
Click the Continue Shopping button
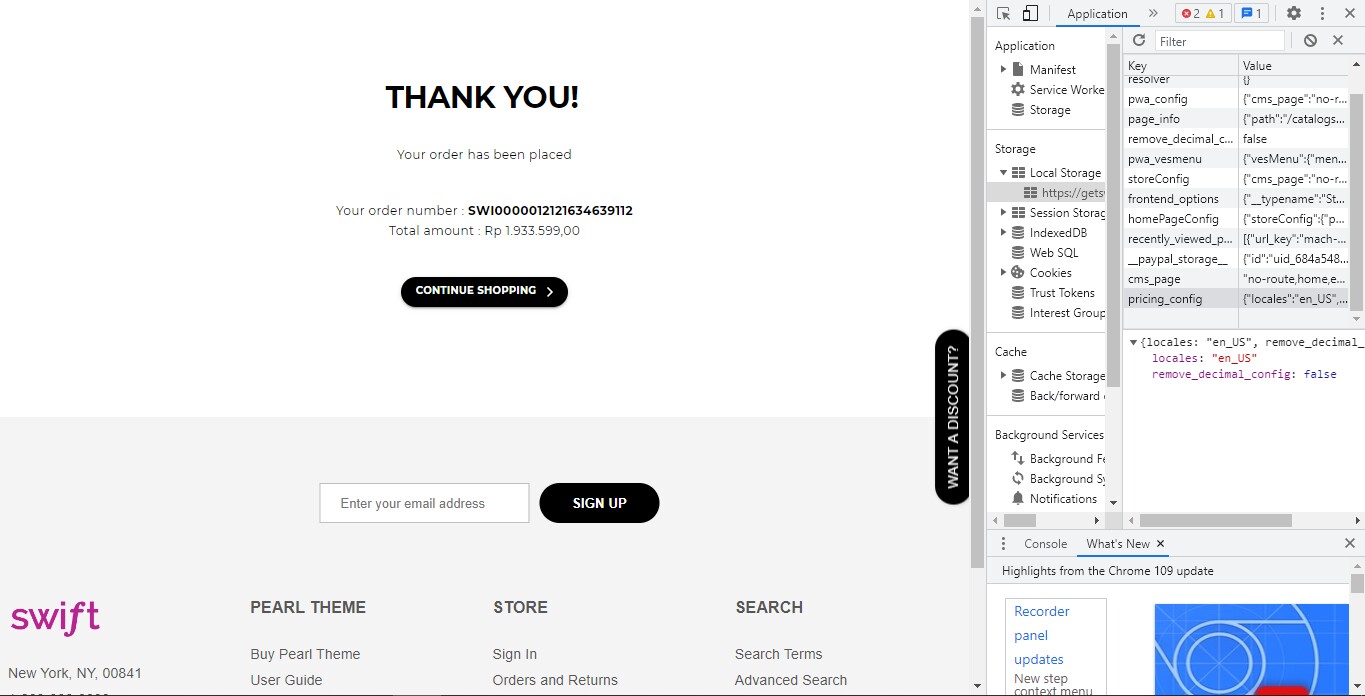point(484,291)
